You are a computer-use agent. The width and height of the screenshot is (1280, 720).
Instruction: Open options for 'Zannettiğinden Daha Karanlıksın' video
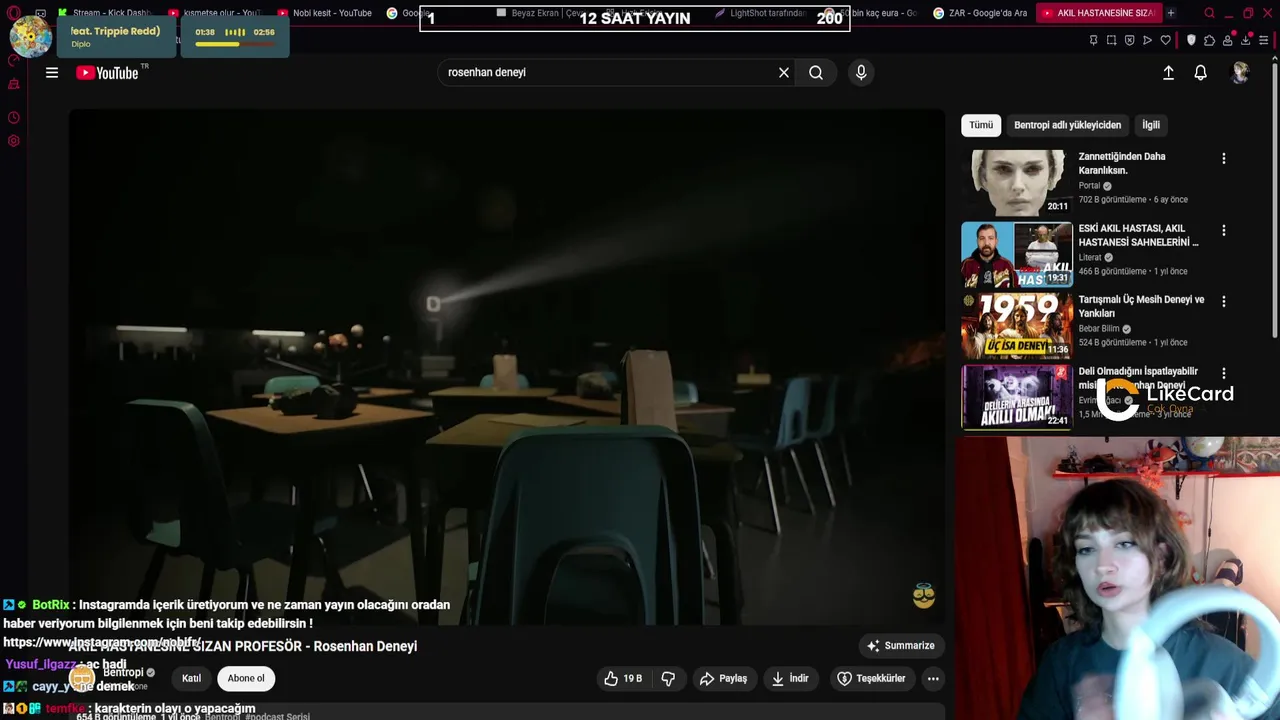[x=1223, y=158]
